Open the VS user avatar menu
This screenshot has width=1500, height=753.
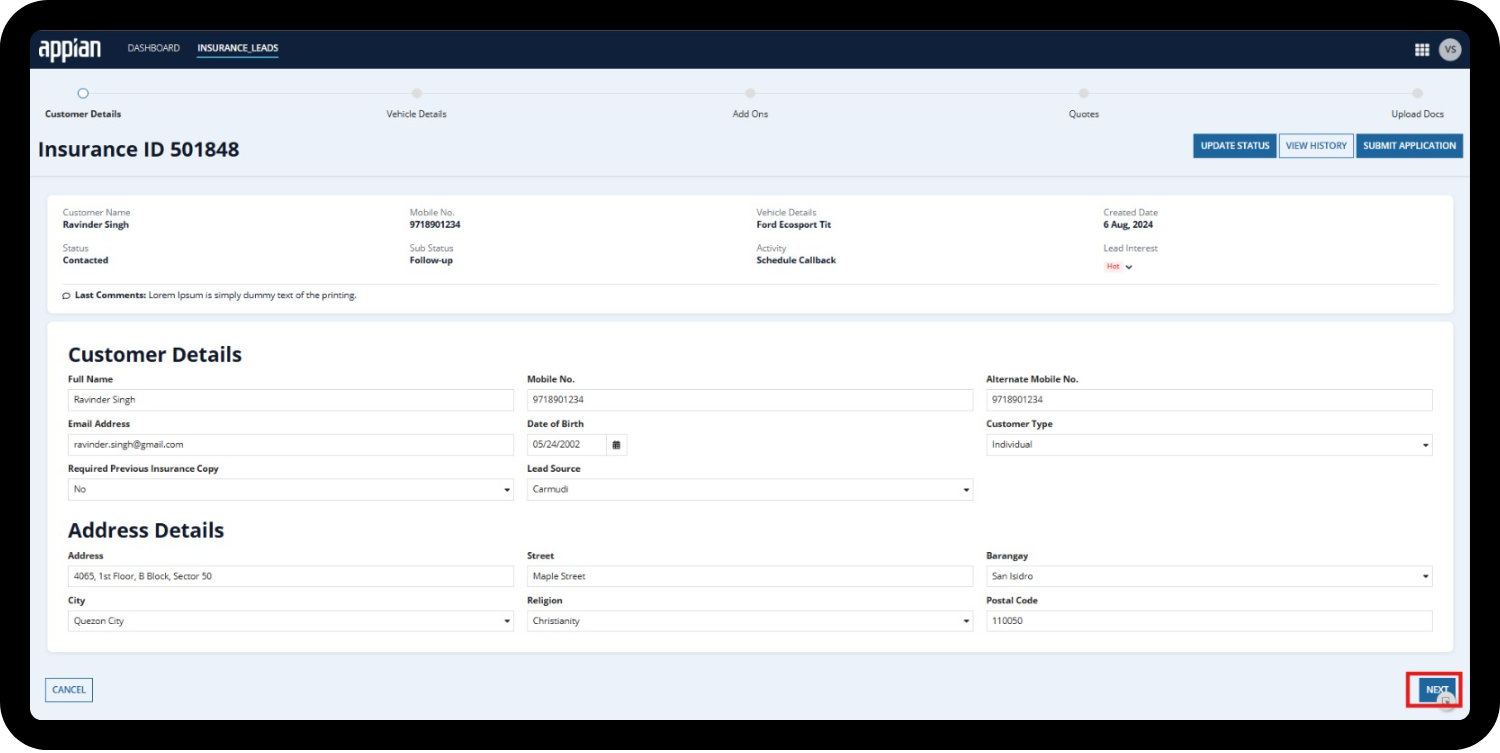pyautogui.click(x=1449, y=49)
